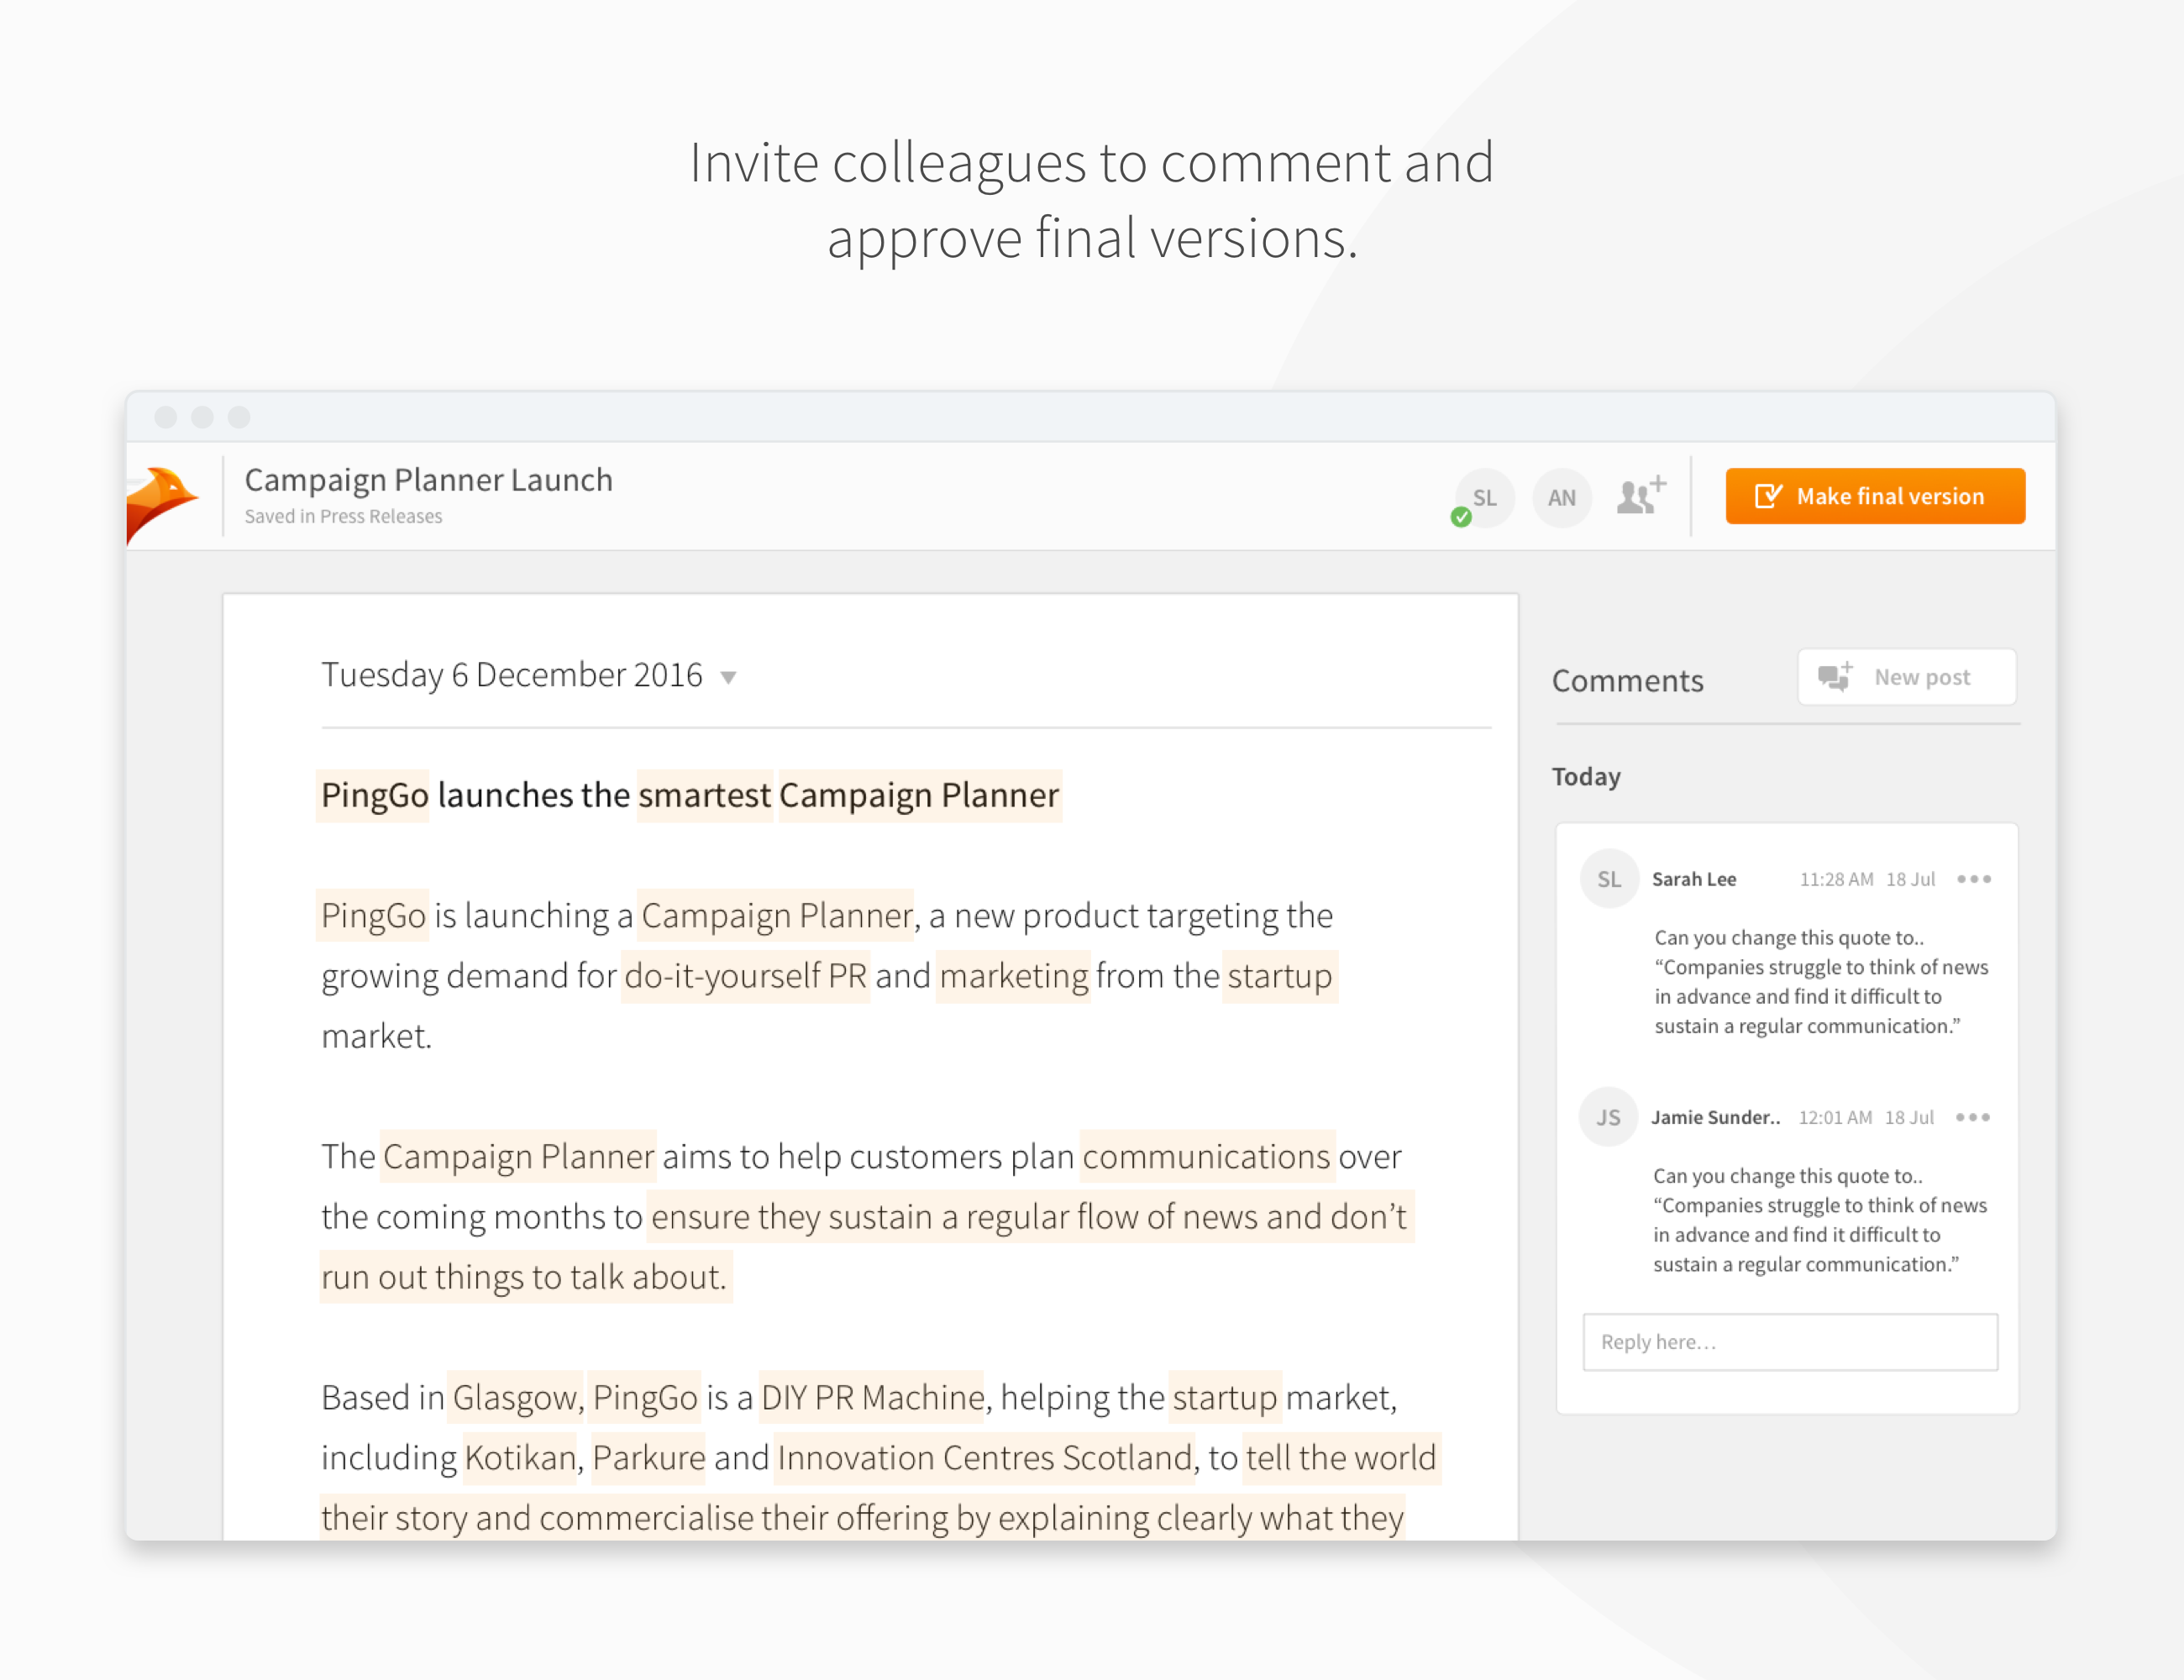
Task: Click the invite colleagues add-people icon
Action: (x=1640, y=496)
